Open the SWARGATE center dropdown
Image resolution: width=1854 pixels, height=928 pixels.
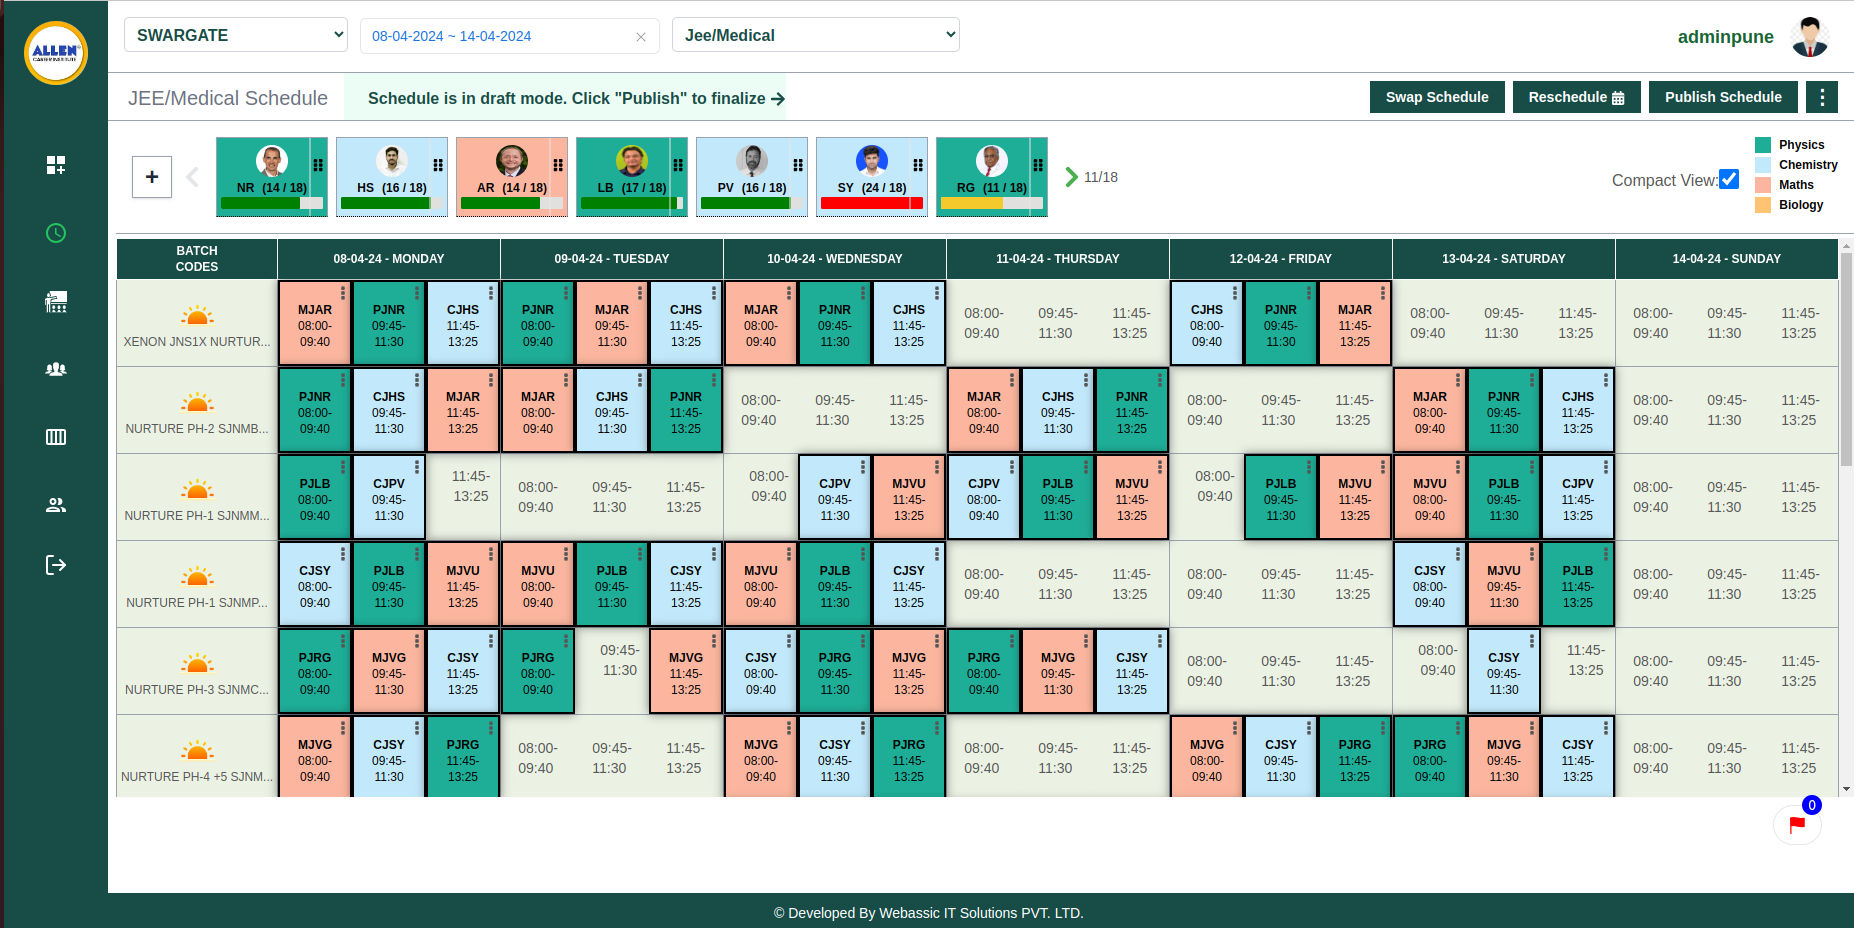click(x=236, y=35)
